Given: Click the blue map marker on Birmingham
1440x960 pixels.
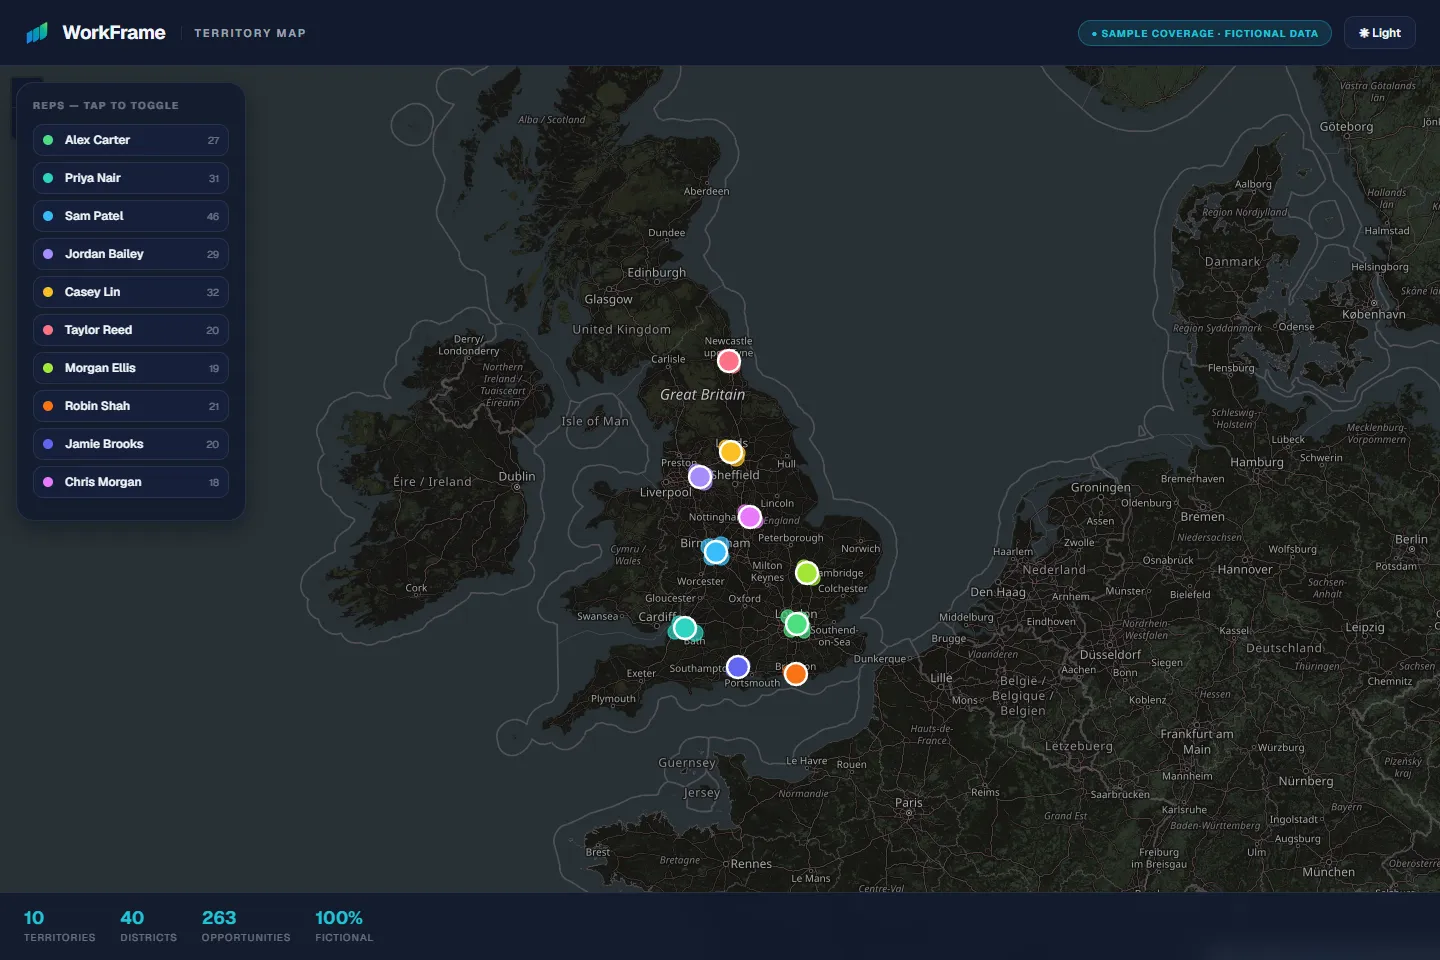Looking at the screenshot, I should click(x=715, y=551).
